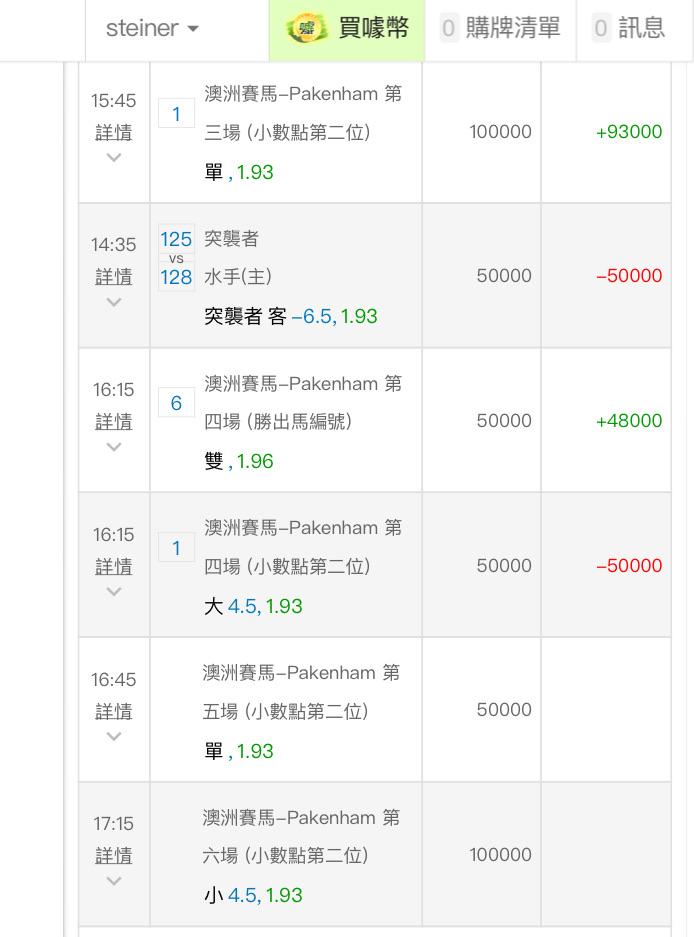Viewport: 694px width, 937px height.
Task: Click the +93000 result amount
Action: (x=629, y=131)
